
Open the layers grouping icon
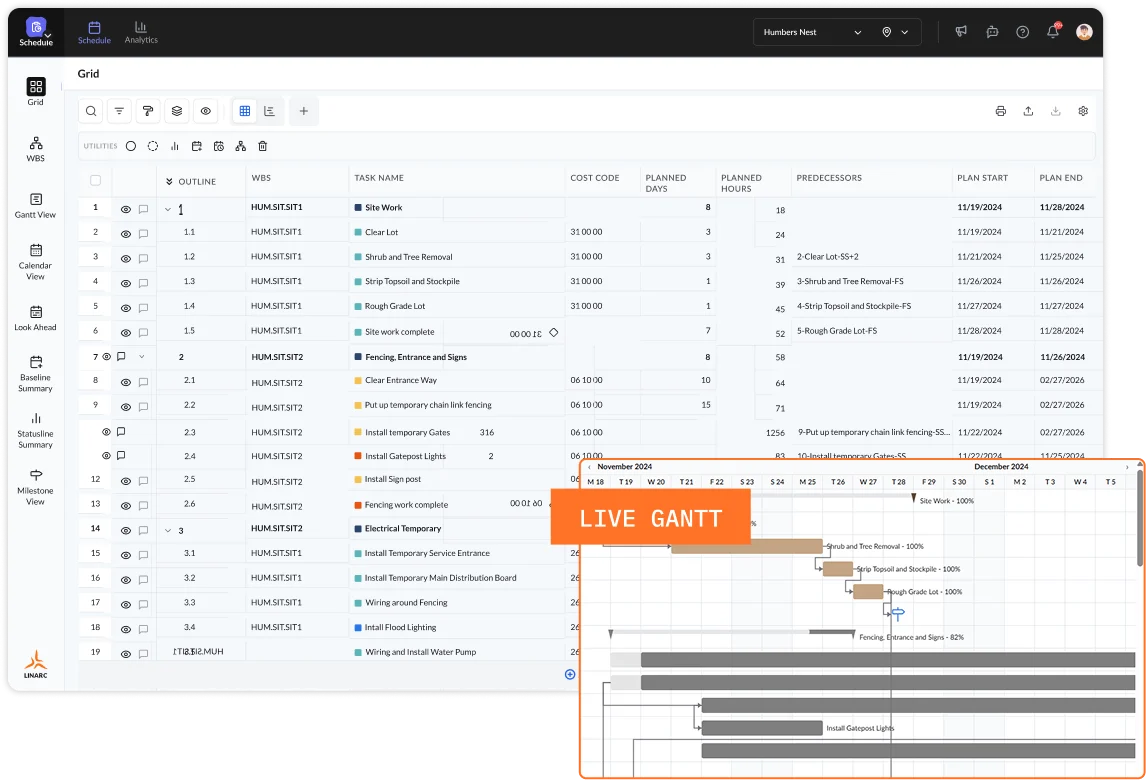[x=177, y=111]
